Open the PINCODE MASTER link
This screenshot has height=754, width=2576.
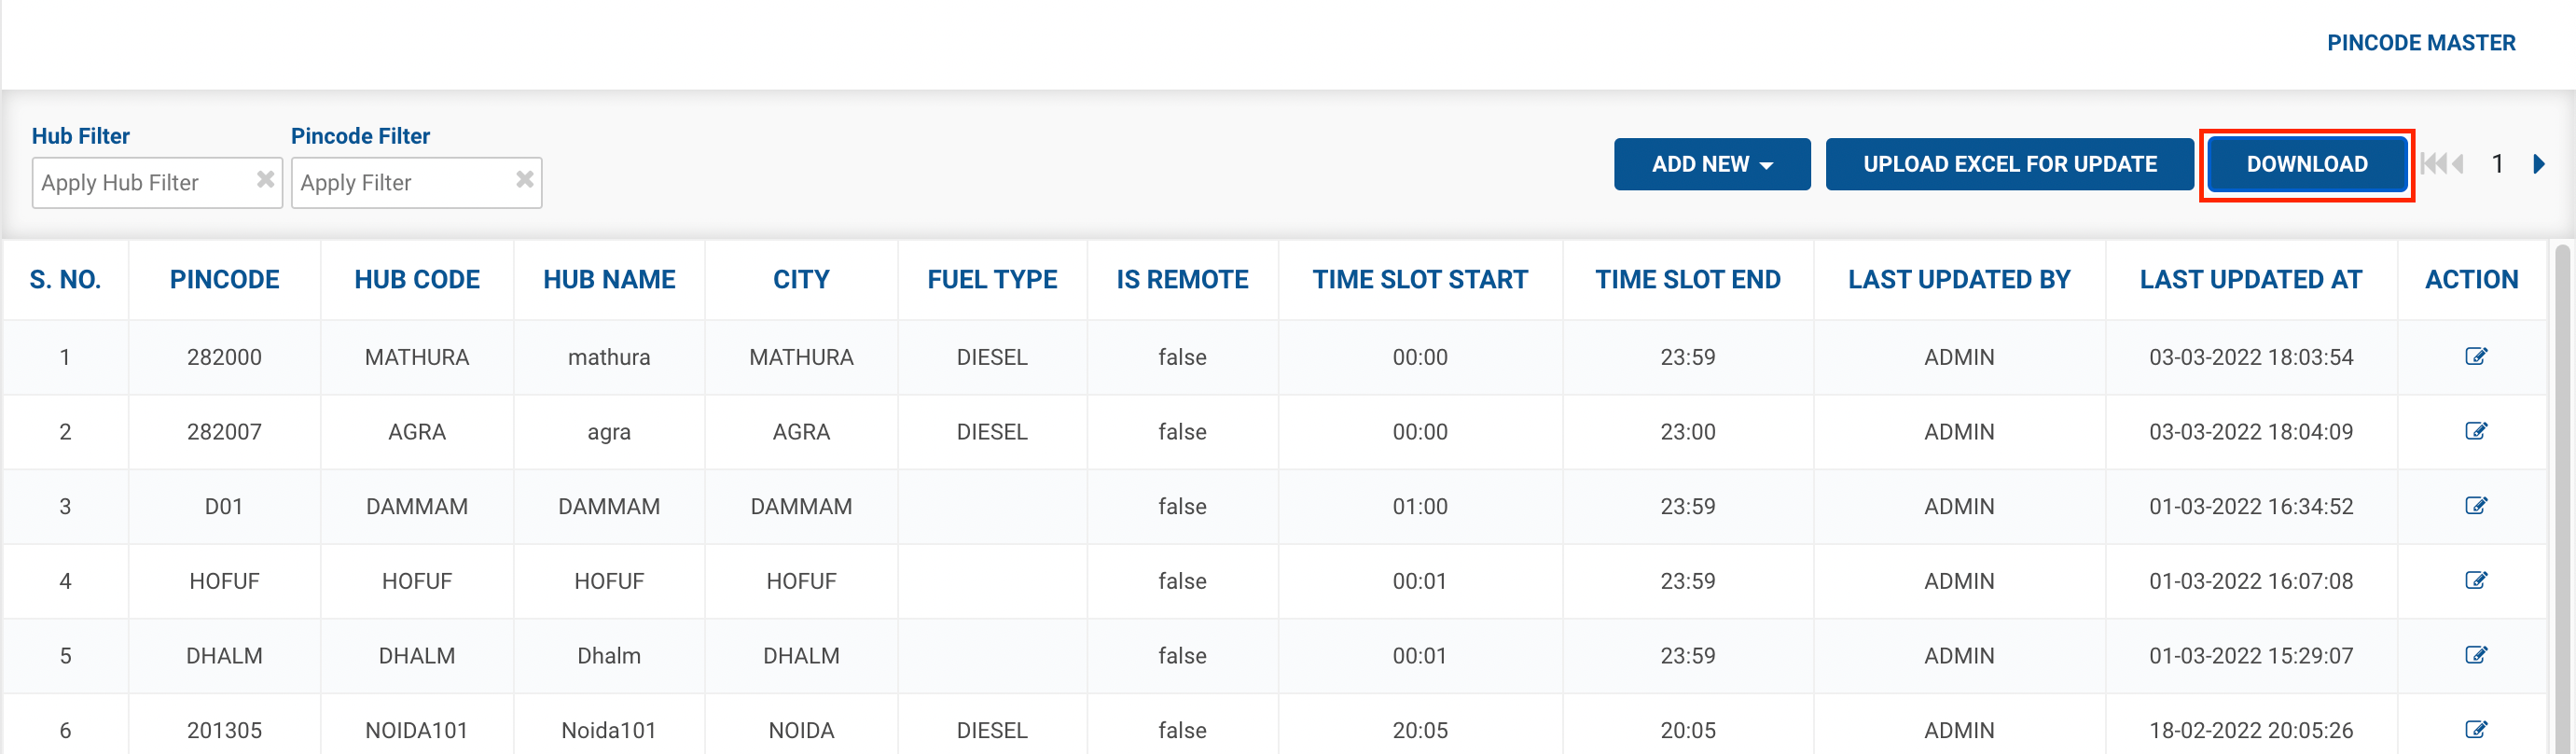pos(2420,43)
